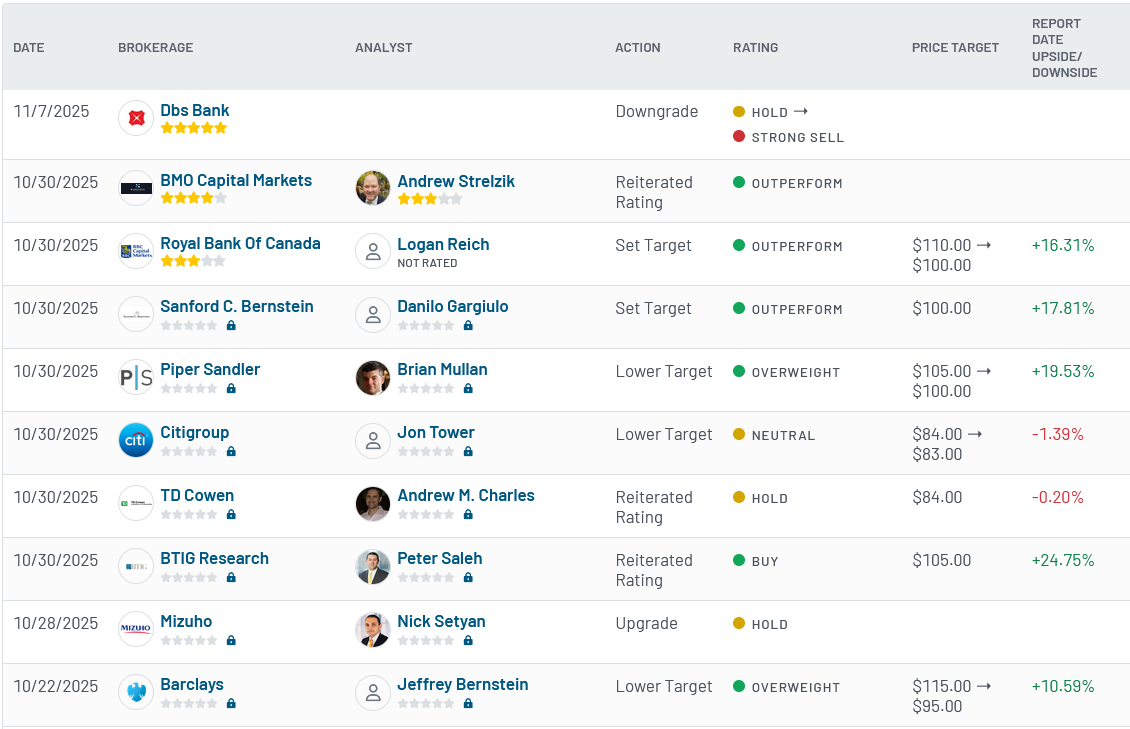
Task: Open the Citigroup brokerage link
Action: [195, 432]
